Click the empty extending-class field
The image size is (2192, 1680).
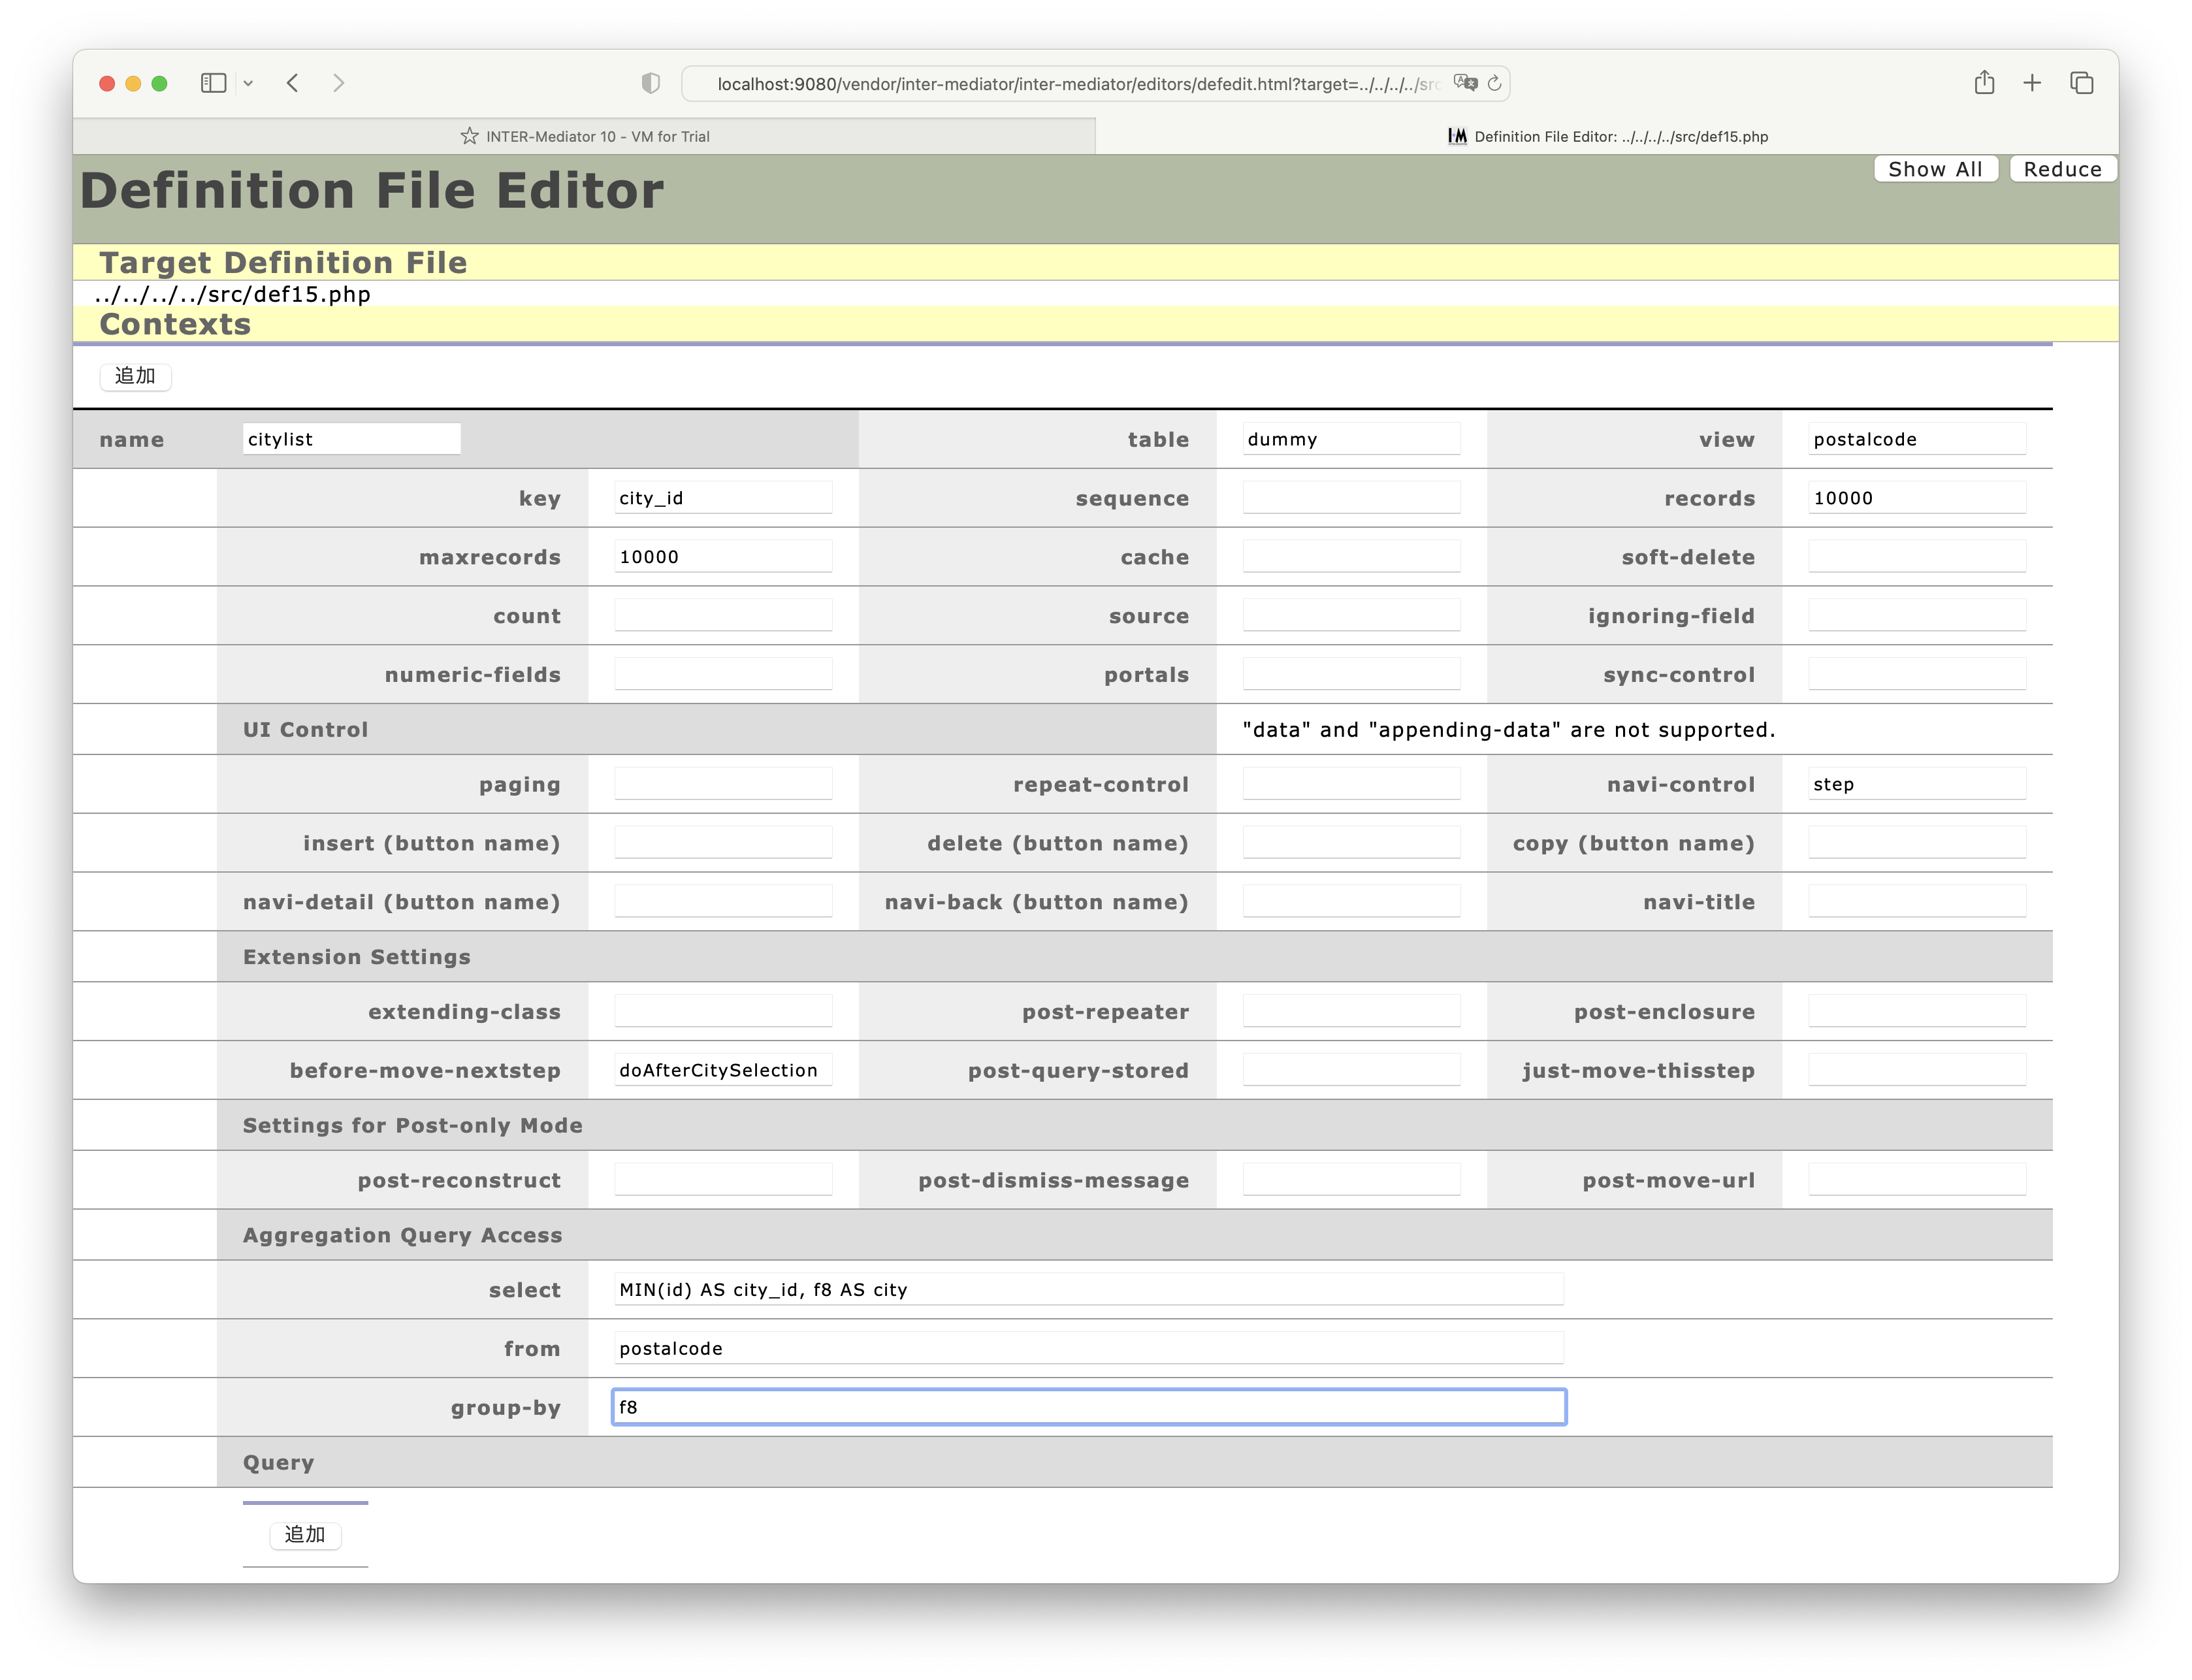[723, 1012]
